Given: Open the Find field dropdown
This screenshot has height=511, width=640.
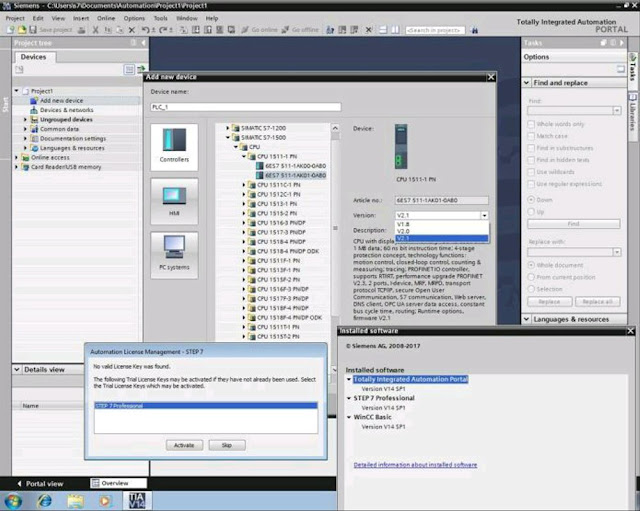Looking at the screenshot, I should [616, 110].
